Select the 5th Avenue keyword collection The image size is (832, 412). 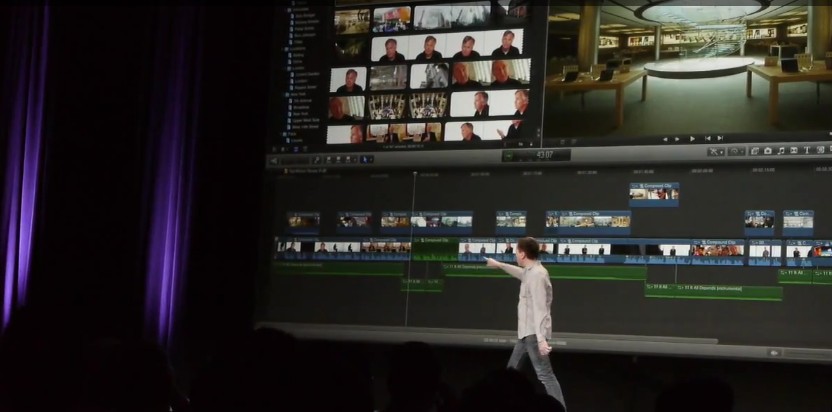(x=300, y=100)
